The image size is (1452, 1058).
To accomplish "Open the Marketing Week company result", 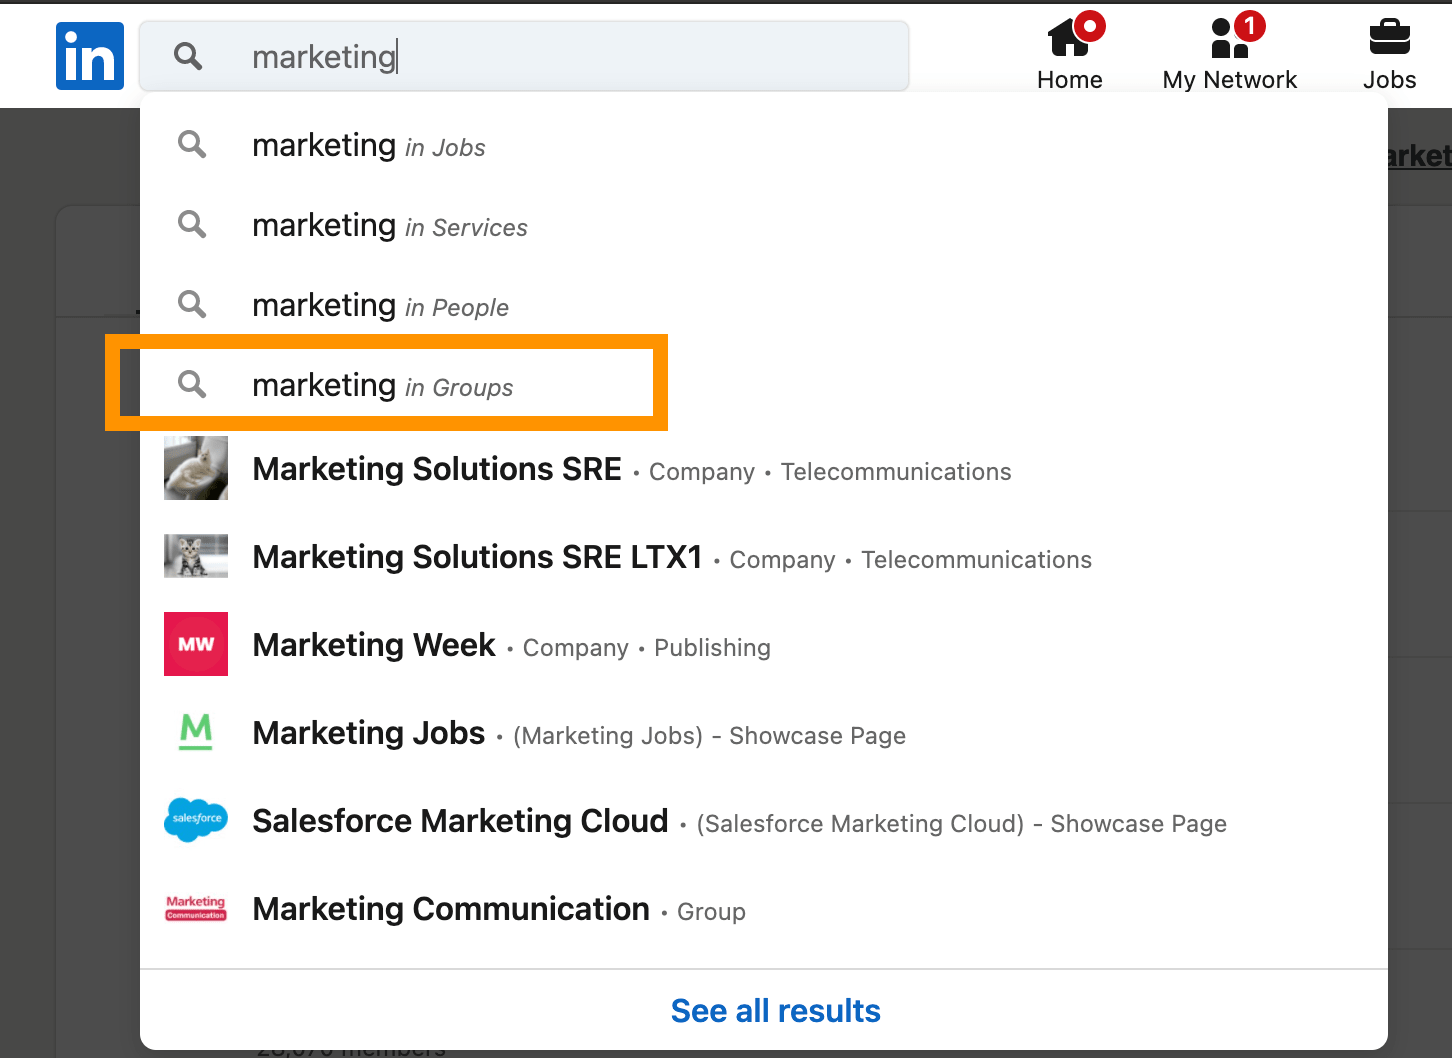I will pyautogui.click(x=374, y=646).
